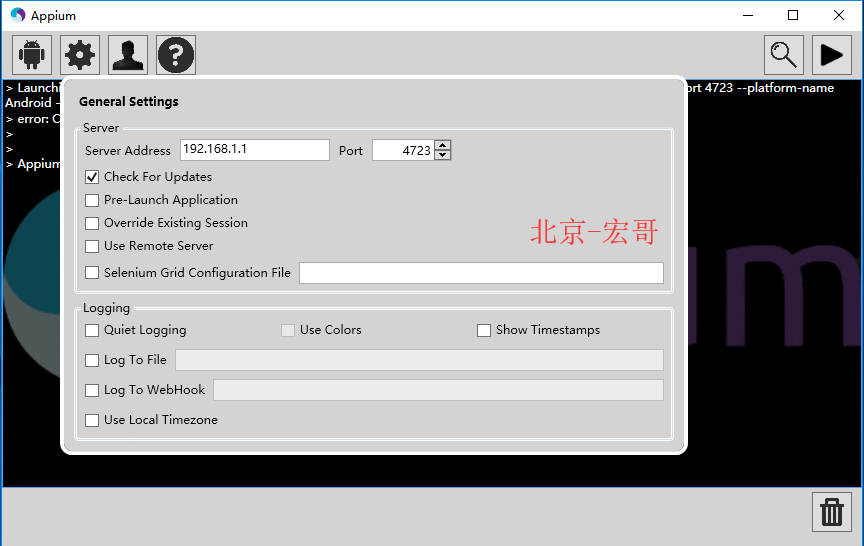This screenshot has width=864, height=546.
Task: Maximize the Appium window
Action: coord(793,15)
